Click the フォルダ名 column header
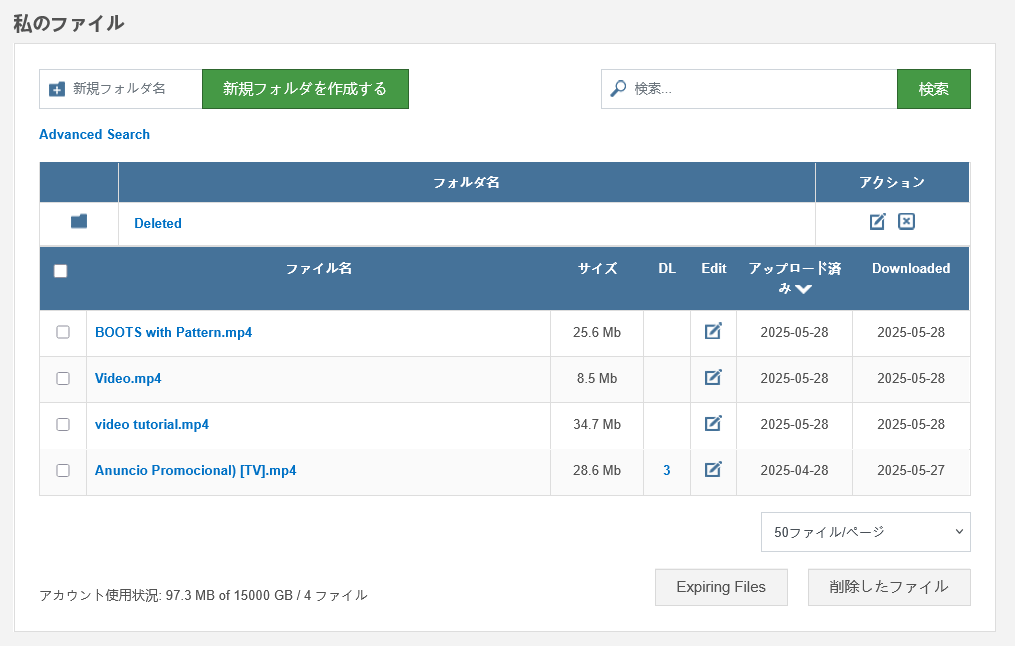The height and width of the screenshot is (646, 1015). tap(466, 182)
